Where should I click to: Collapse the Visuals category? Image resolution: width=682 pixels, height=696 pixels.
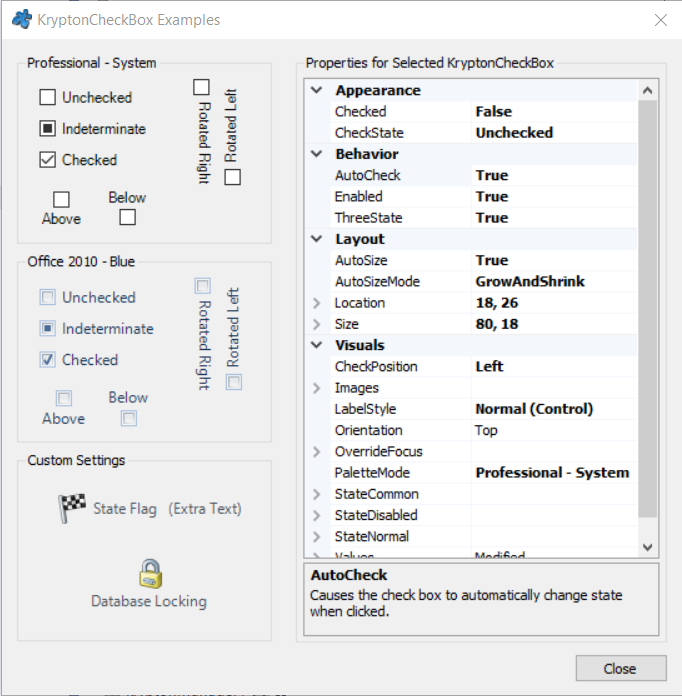coord(317,345)
